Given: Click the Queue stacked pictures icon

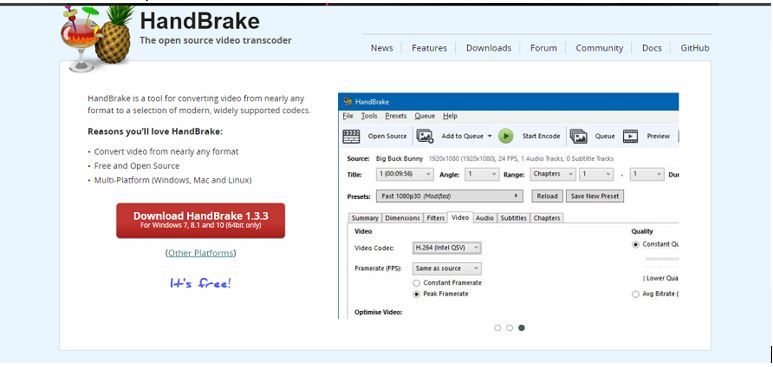Looking at the screenshot, I should coord(578,136).
